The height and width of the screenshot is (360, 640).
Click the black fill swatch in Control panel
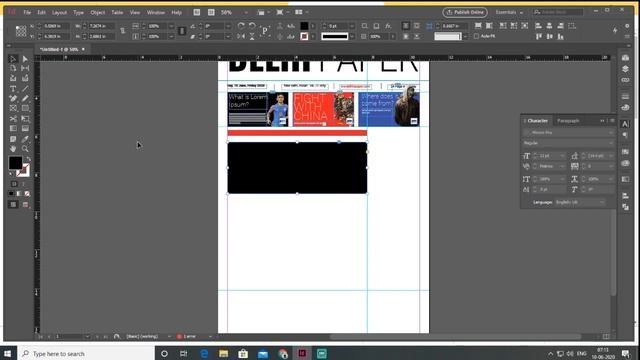click(304, 26)
